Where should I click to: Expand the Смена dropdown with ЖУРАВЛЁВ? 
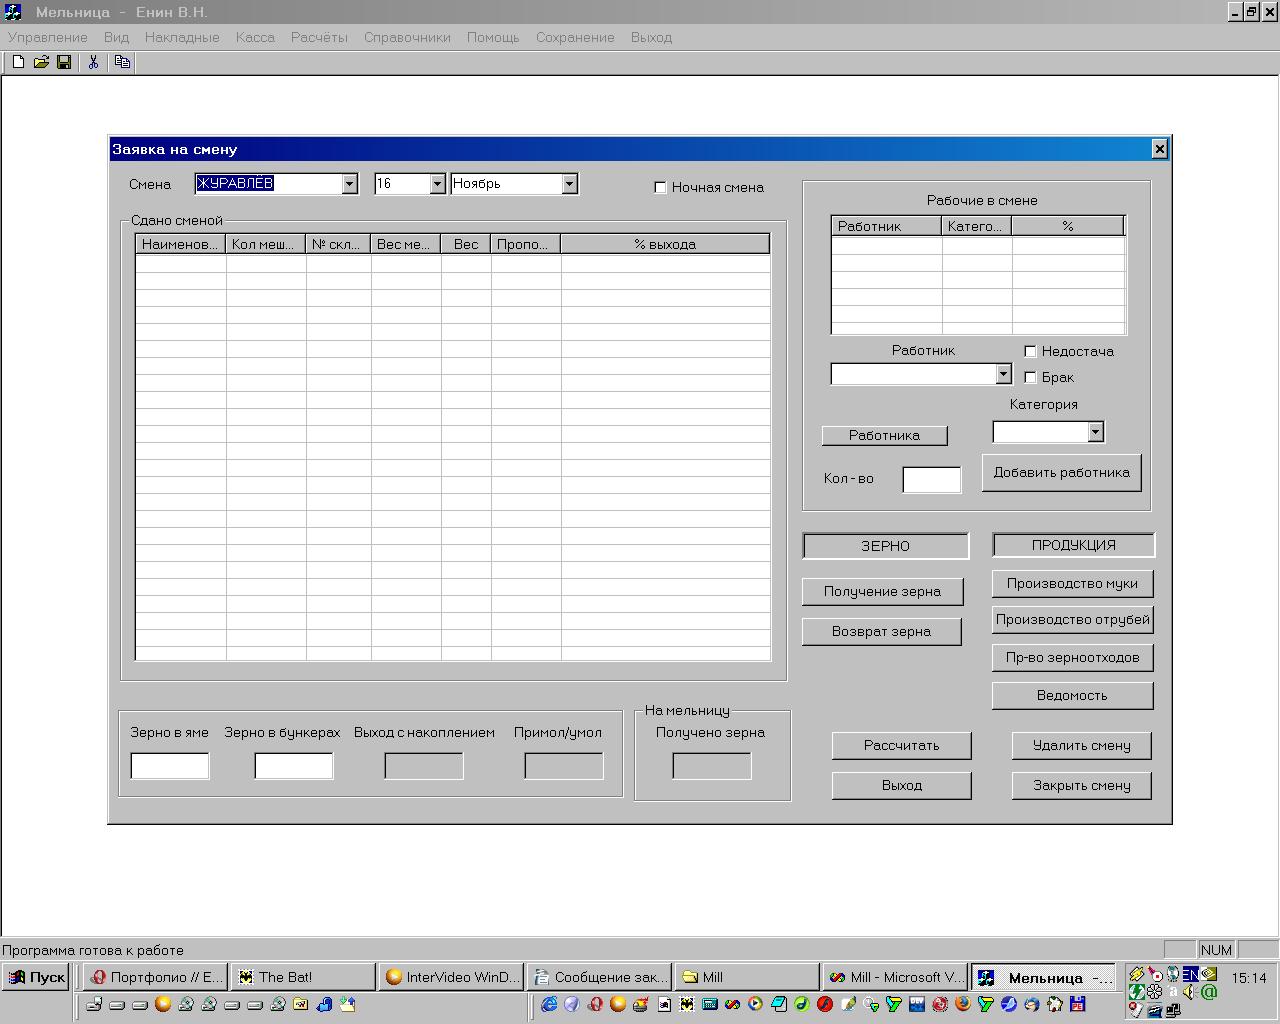349,184
